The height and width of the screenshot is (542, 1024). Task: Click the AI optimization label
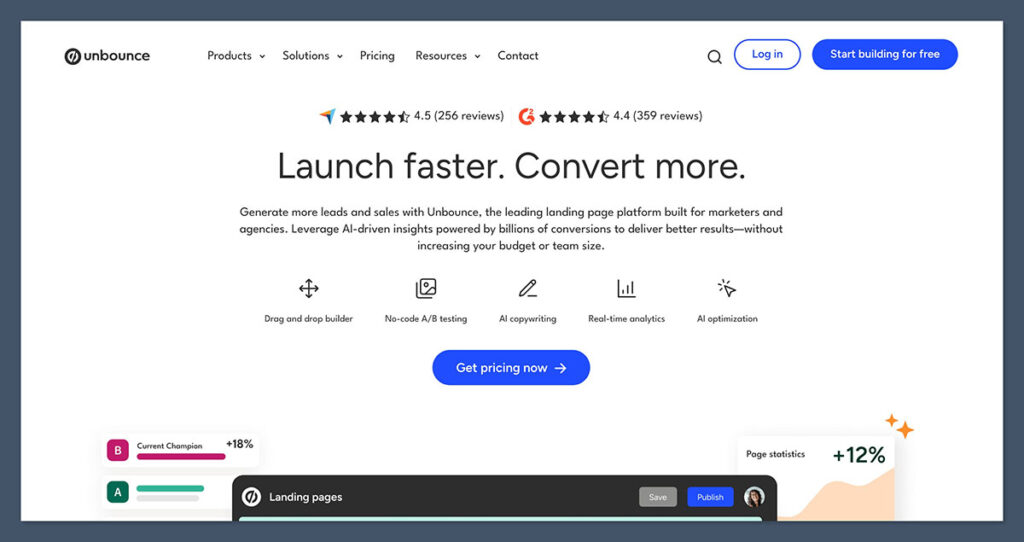pos(727,319)
